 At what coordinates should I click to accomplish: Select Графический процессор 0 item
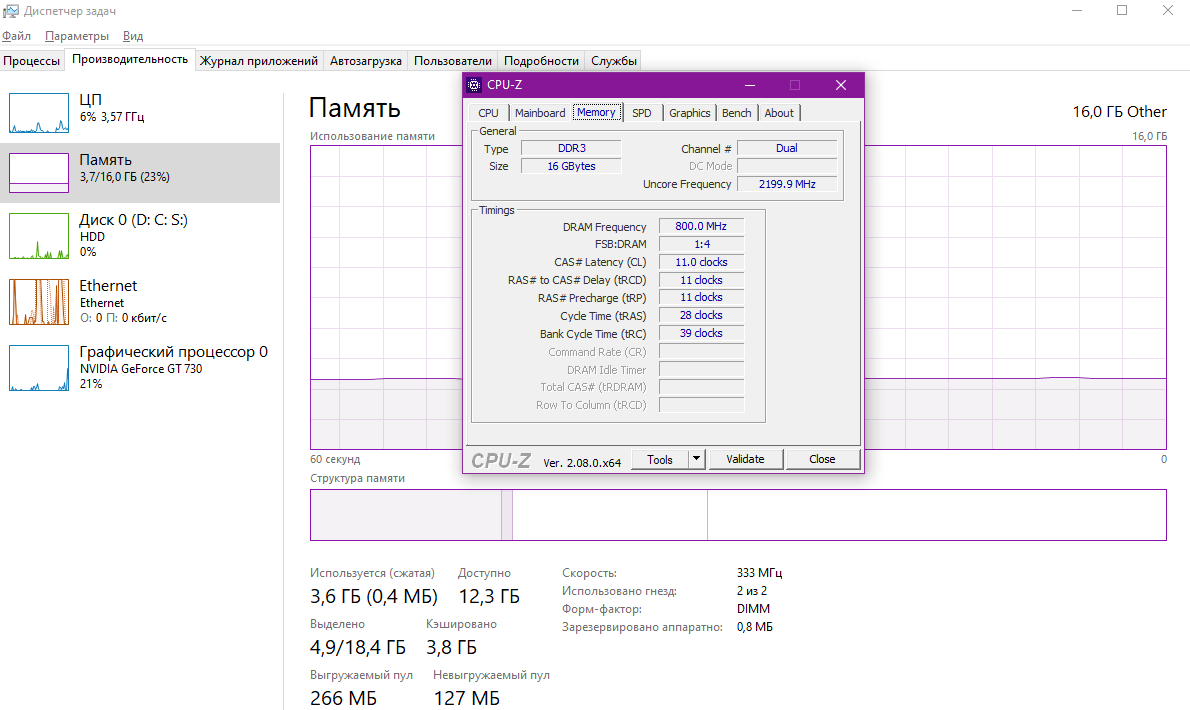coord(140,367)
